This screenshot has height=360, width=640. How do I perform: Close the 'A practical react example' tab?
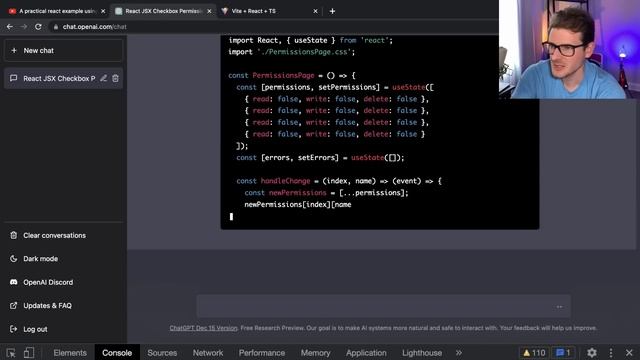tap(103, 11)
